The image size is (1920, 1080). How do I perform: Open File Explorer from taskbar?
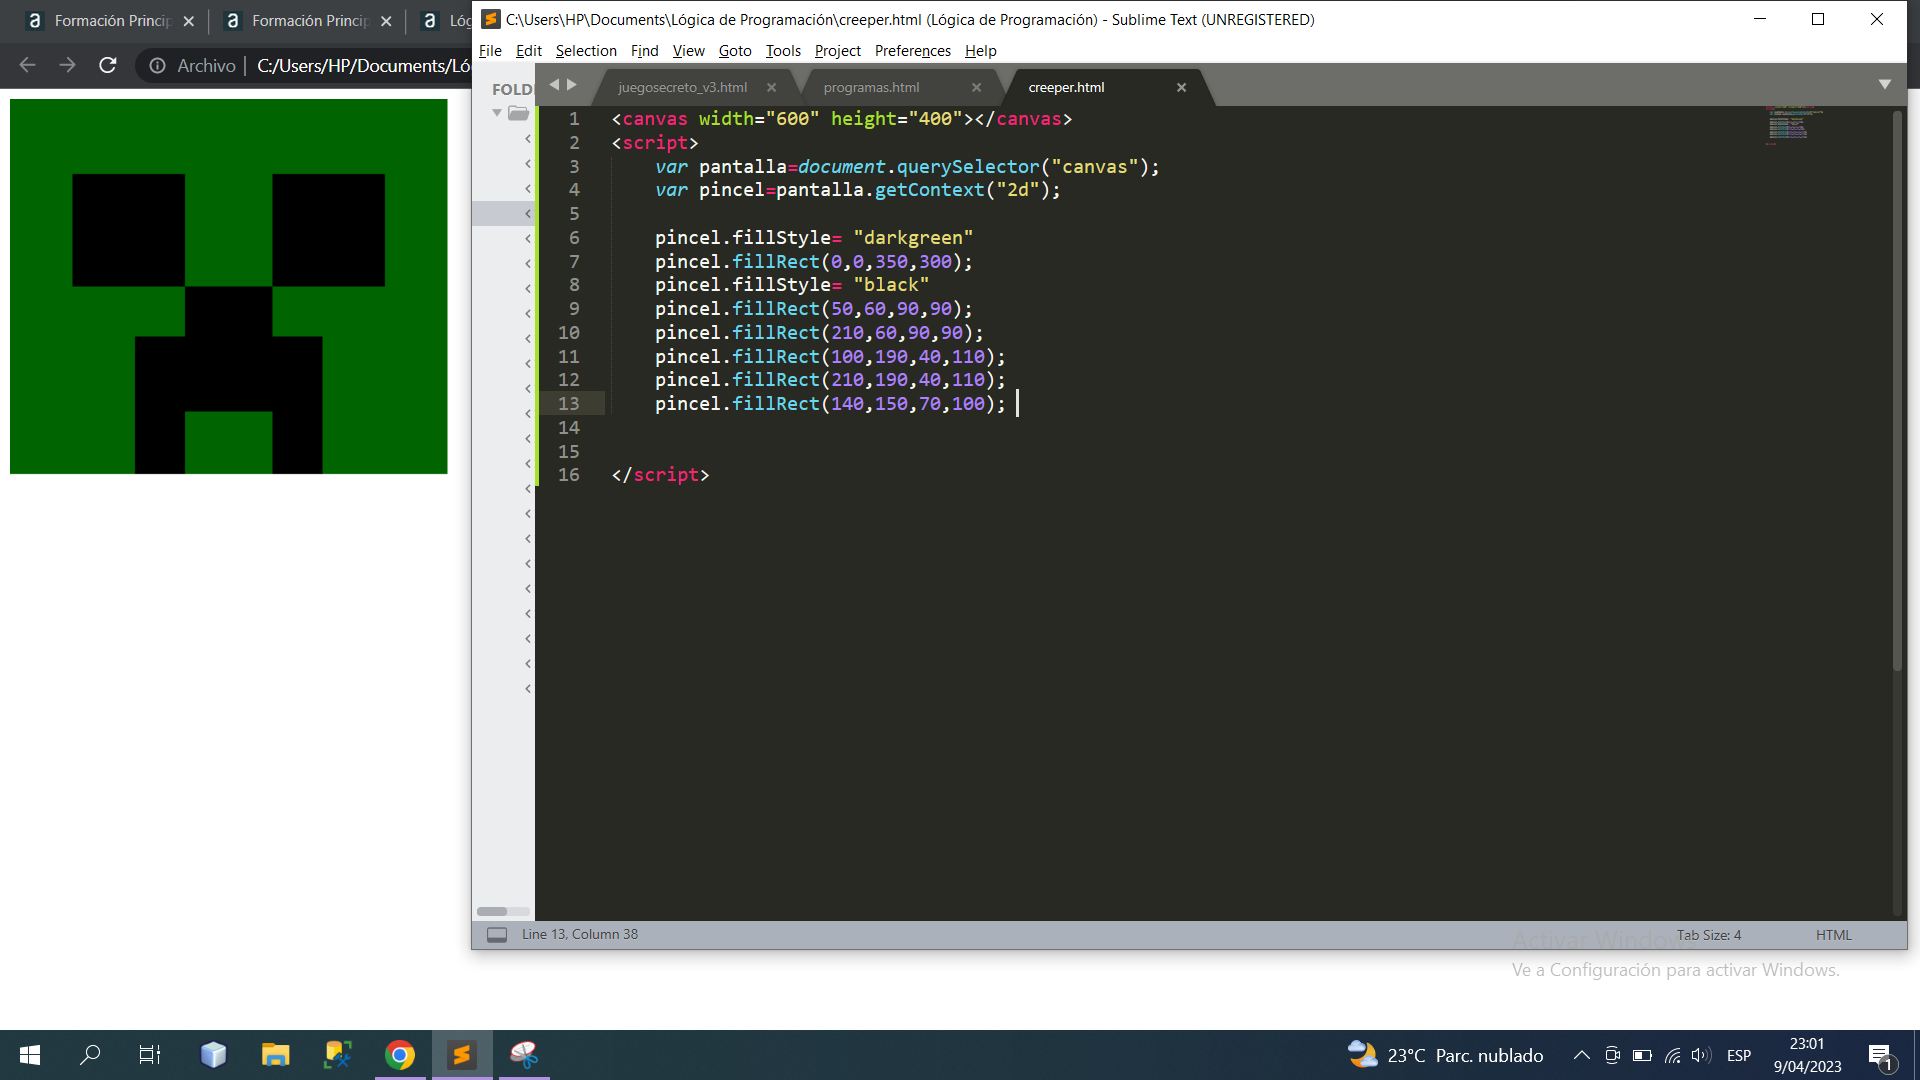275,1055
